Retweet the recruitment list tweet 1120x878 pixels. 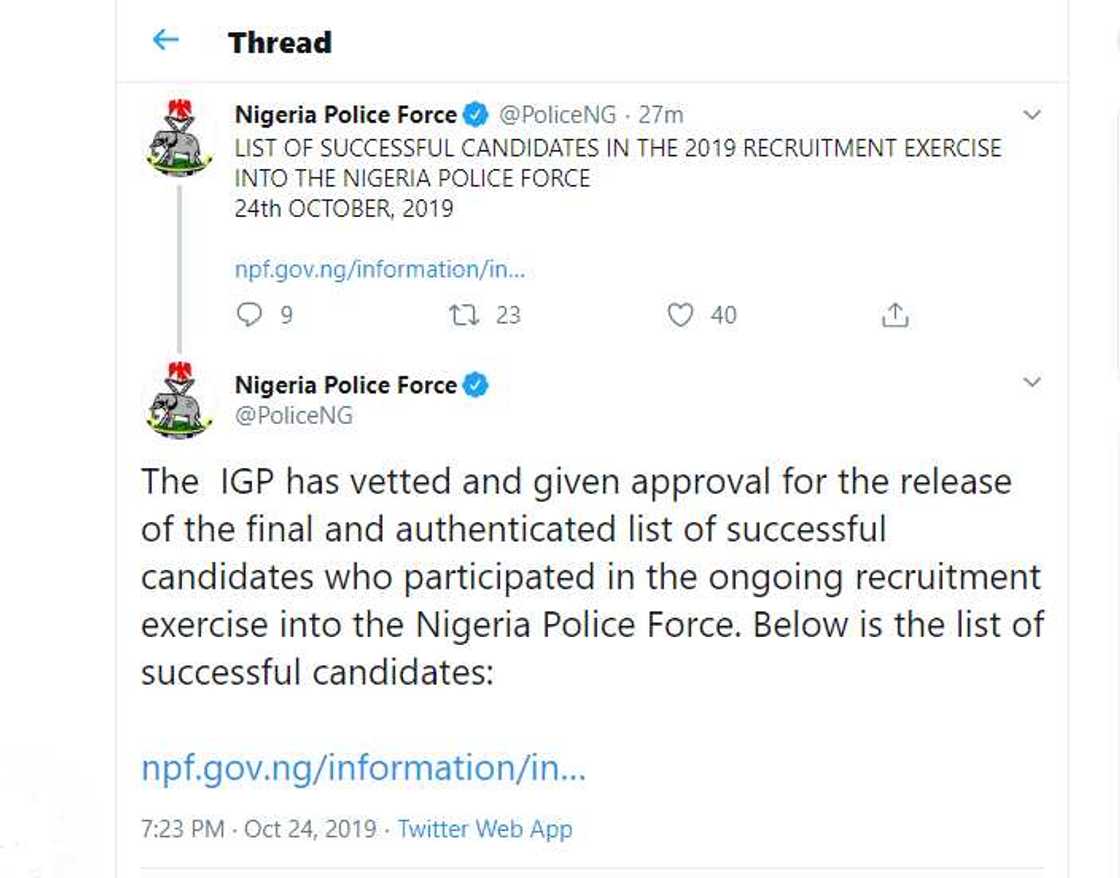[x=463, y=315]
